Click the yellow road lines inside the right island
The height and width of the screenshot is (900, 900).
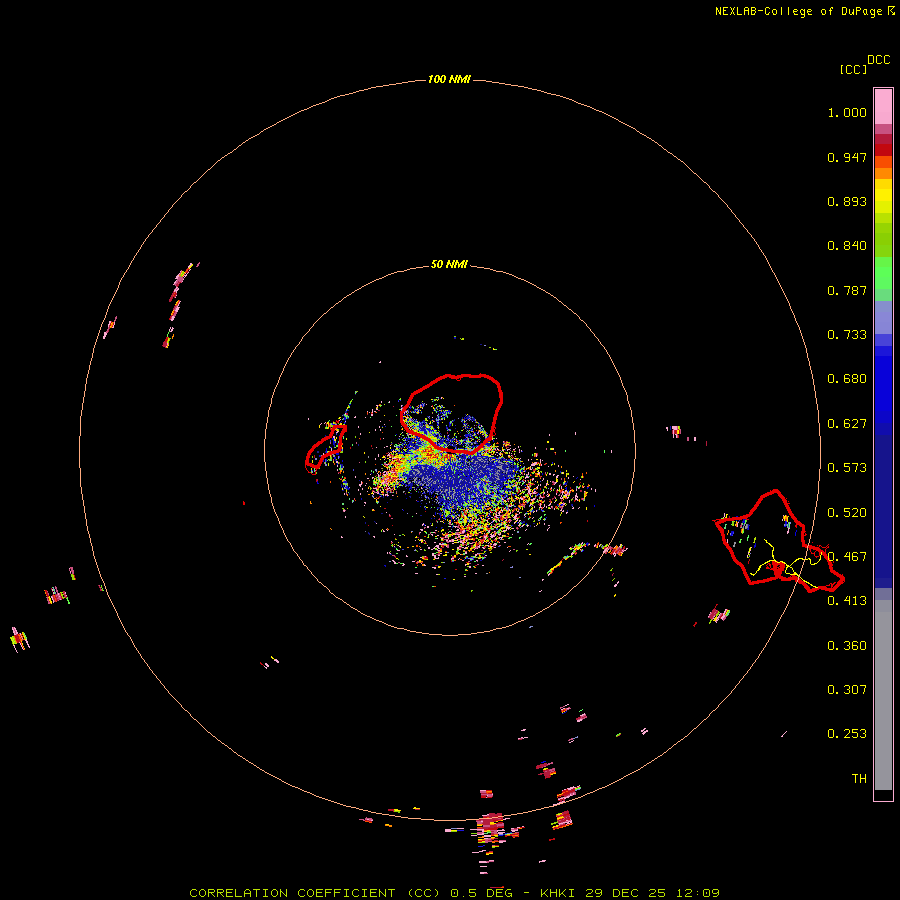click(786, 565)
